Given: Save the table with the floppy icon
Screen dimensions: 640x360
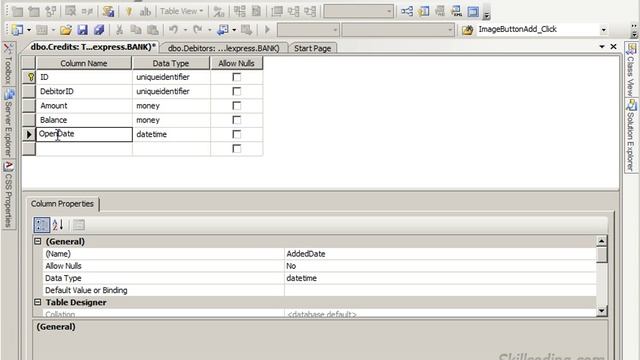Looking at the screenshot, I should coord(82,29).
